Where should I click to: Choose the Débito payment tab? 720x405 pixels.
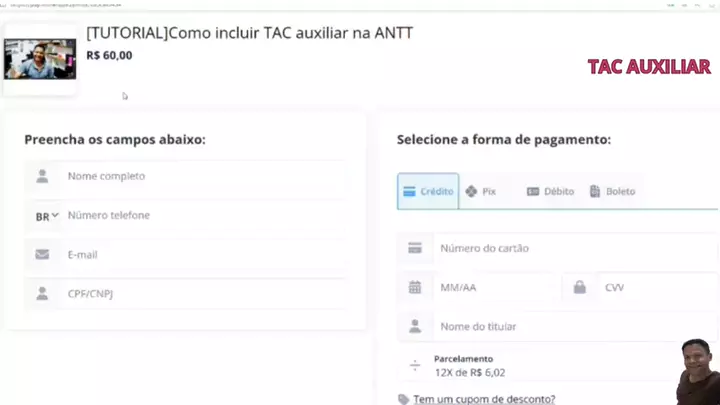click(x=550, y=191)
